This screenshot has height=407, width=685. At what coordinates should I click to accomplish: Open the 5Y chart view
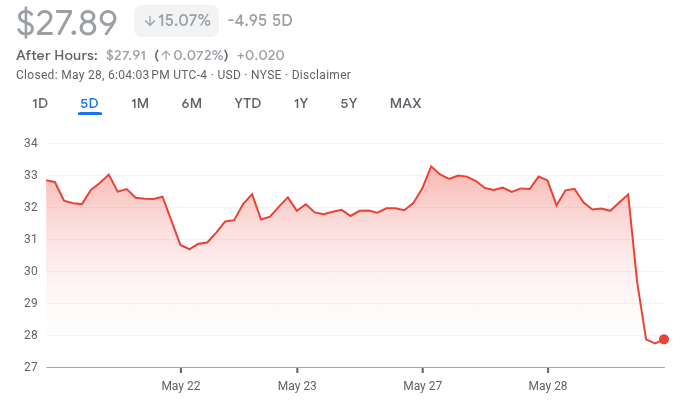tap(349, 103)
